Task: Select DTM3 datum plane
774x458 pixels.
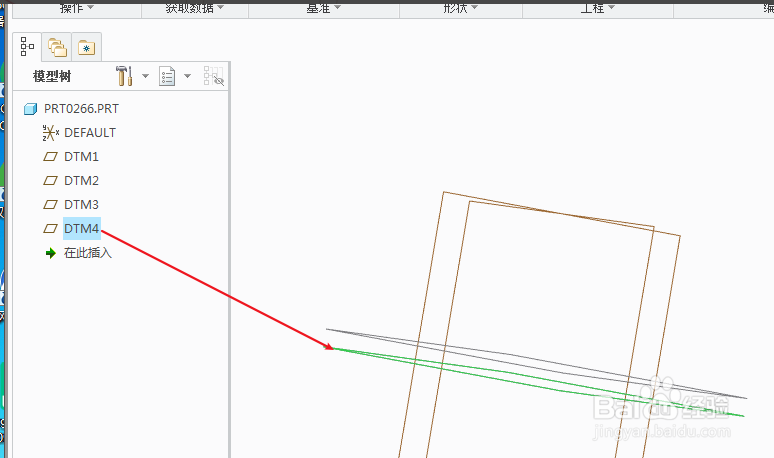Action: click(x=81, y=204)
